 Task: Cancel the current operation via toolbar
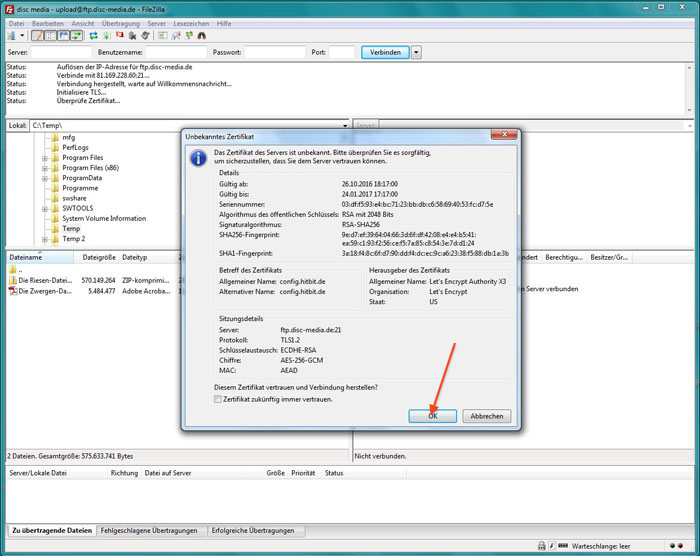point(120,35)
